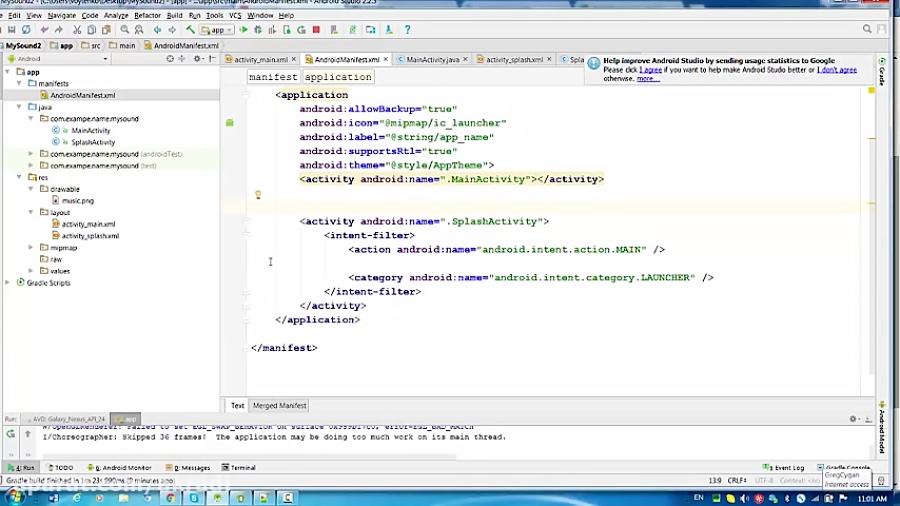Run the app with green play icon

point(243,29)
